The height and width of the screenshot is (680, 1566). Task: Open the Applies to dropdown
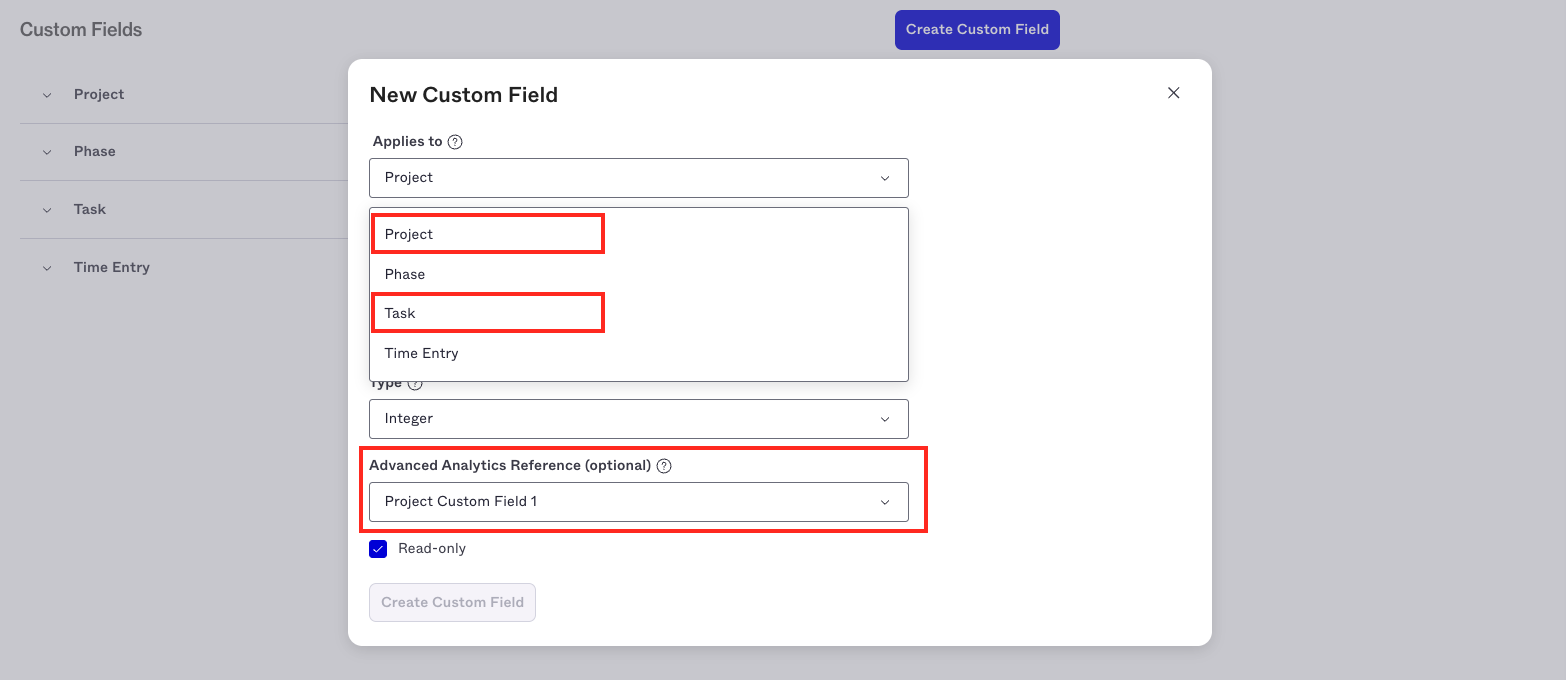639,178
